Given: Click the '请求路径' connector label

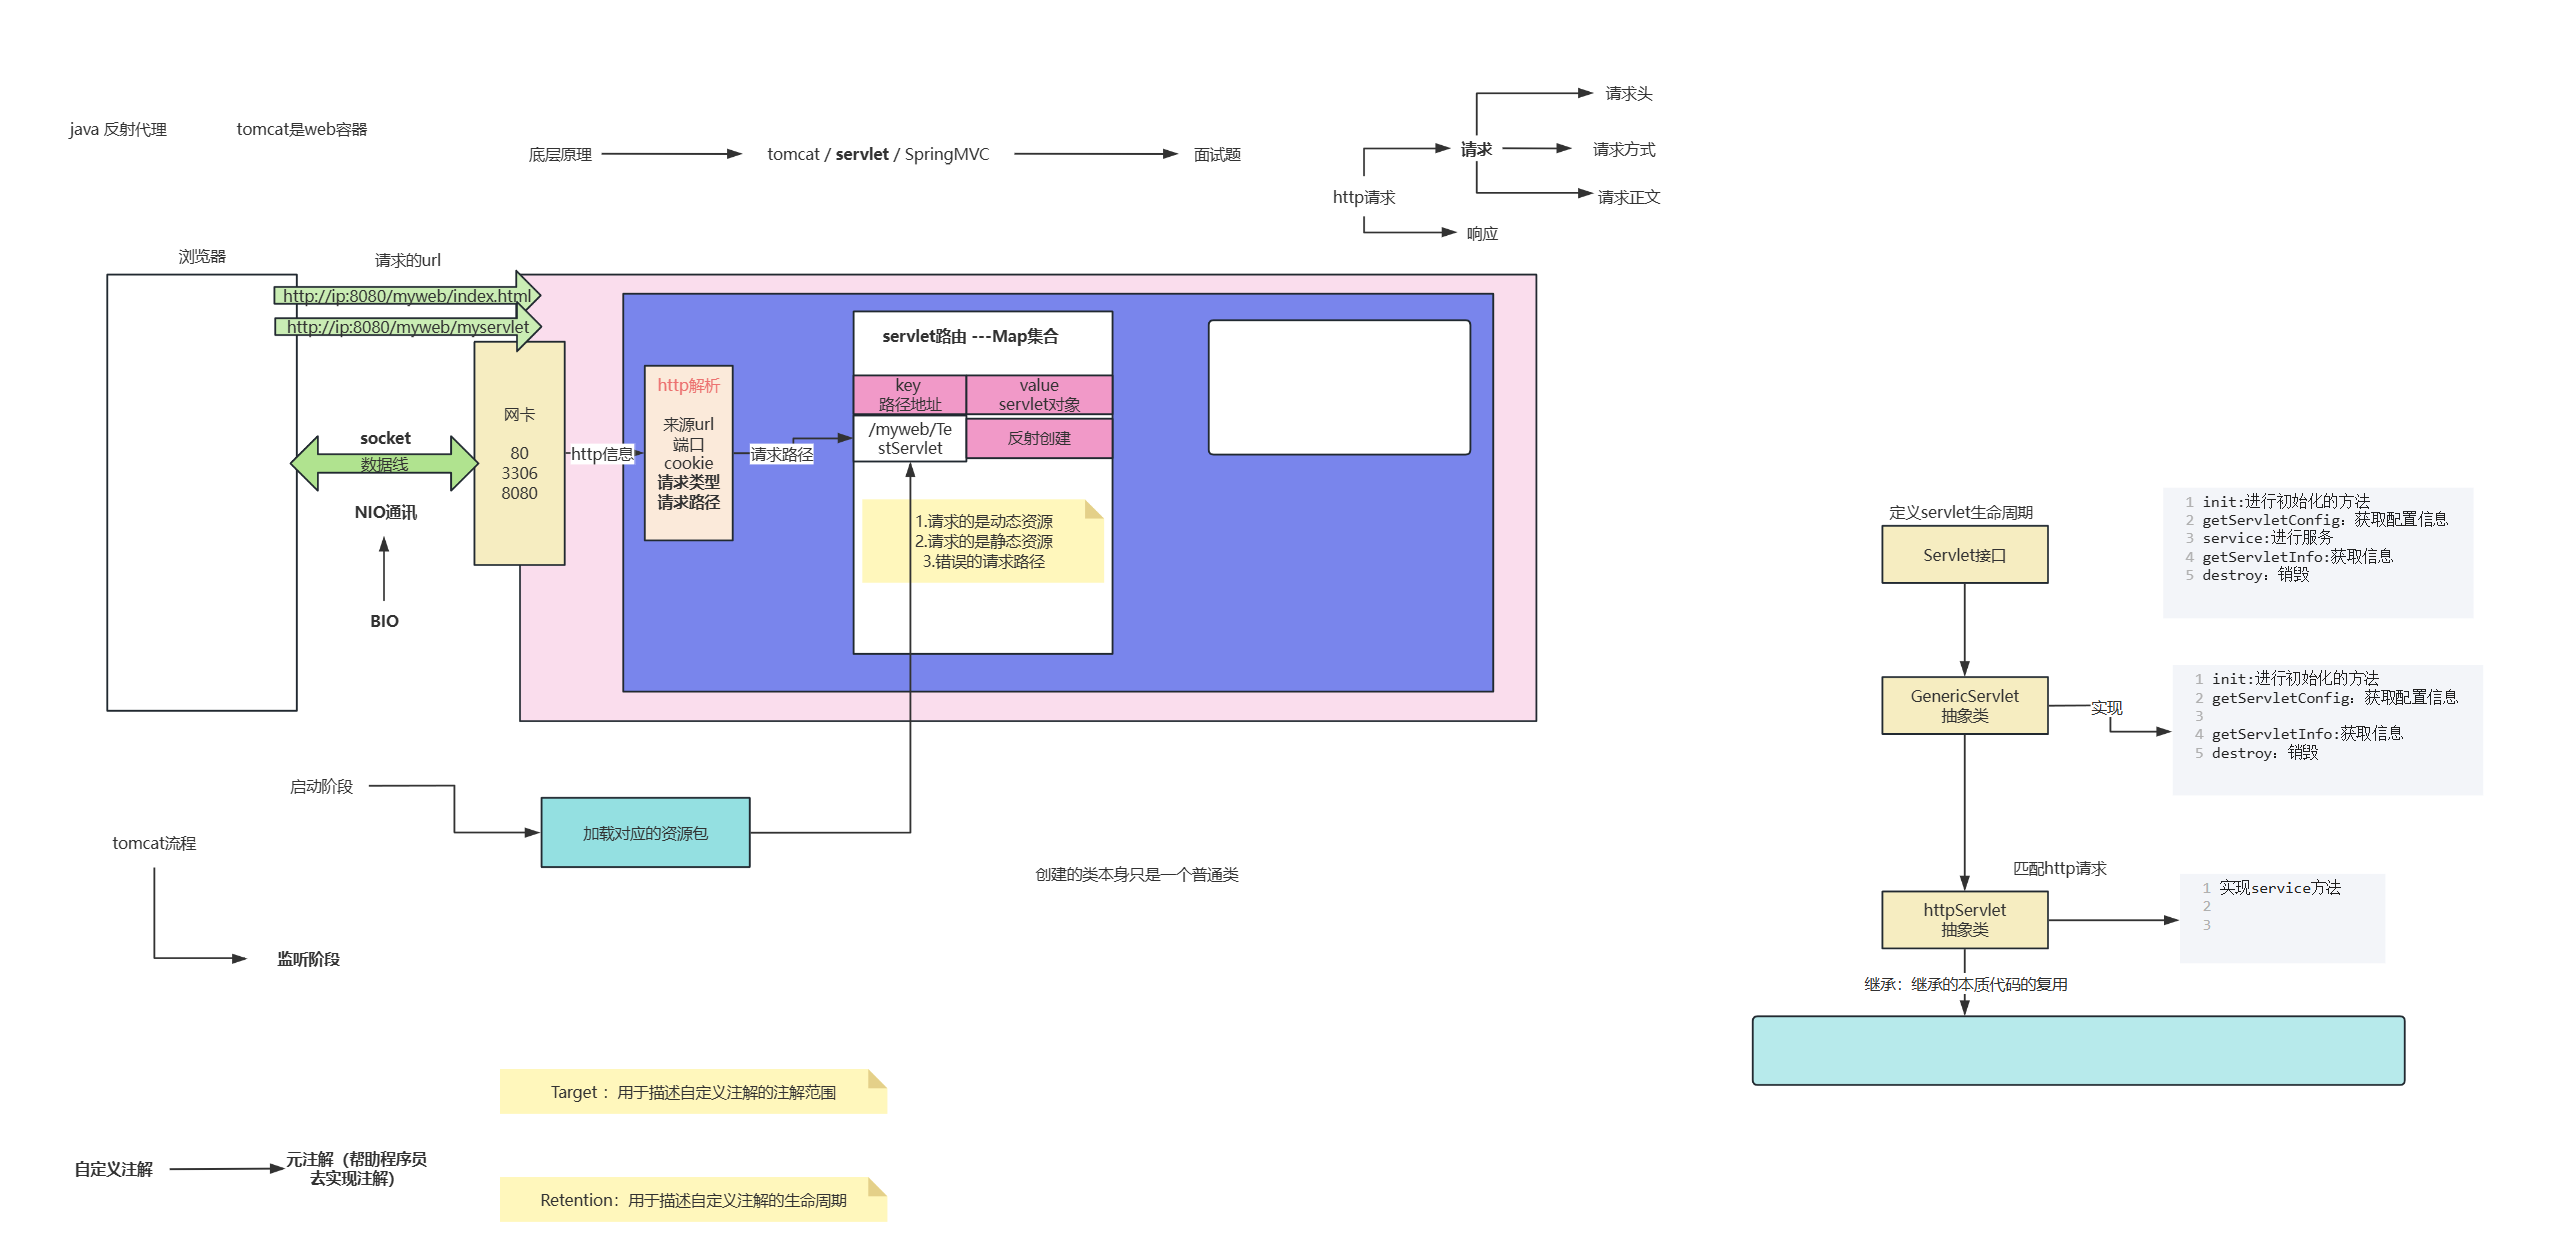Looking at the screenshot, I should [782, 455].
